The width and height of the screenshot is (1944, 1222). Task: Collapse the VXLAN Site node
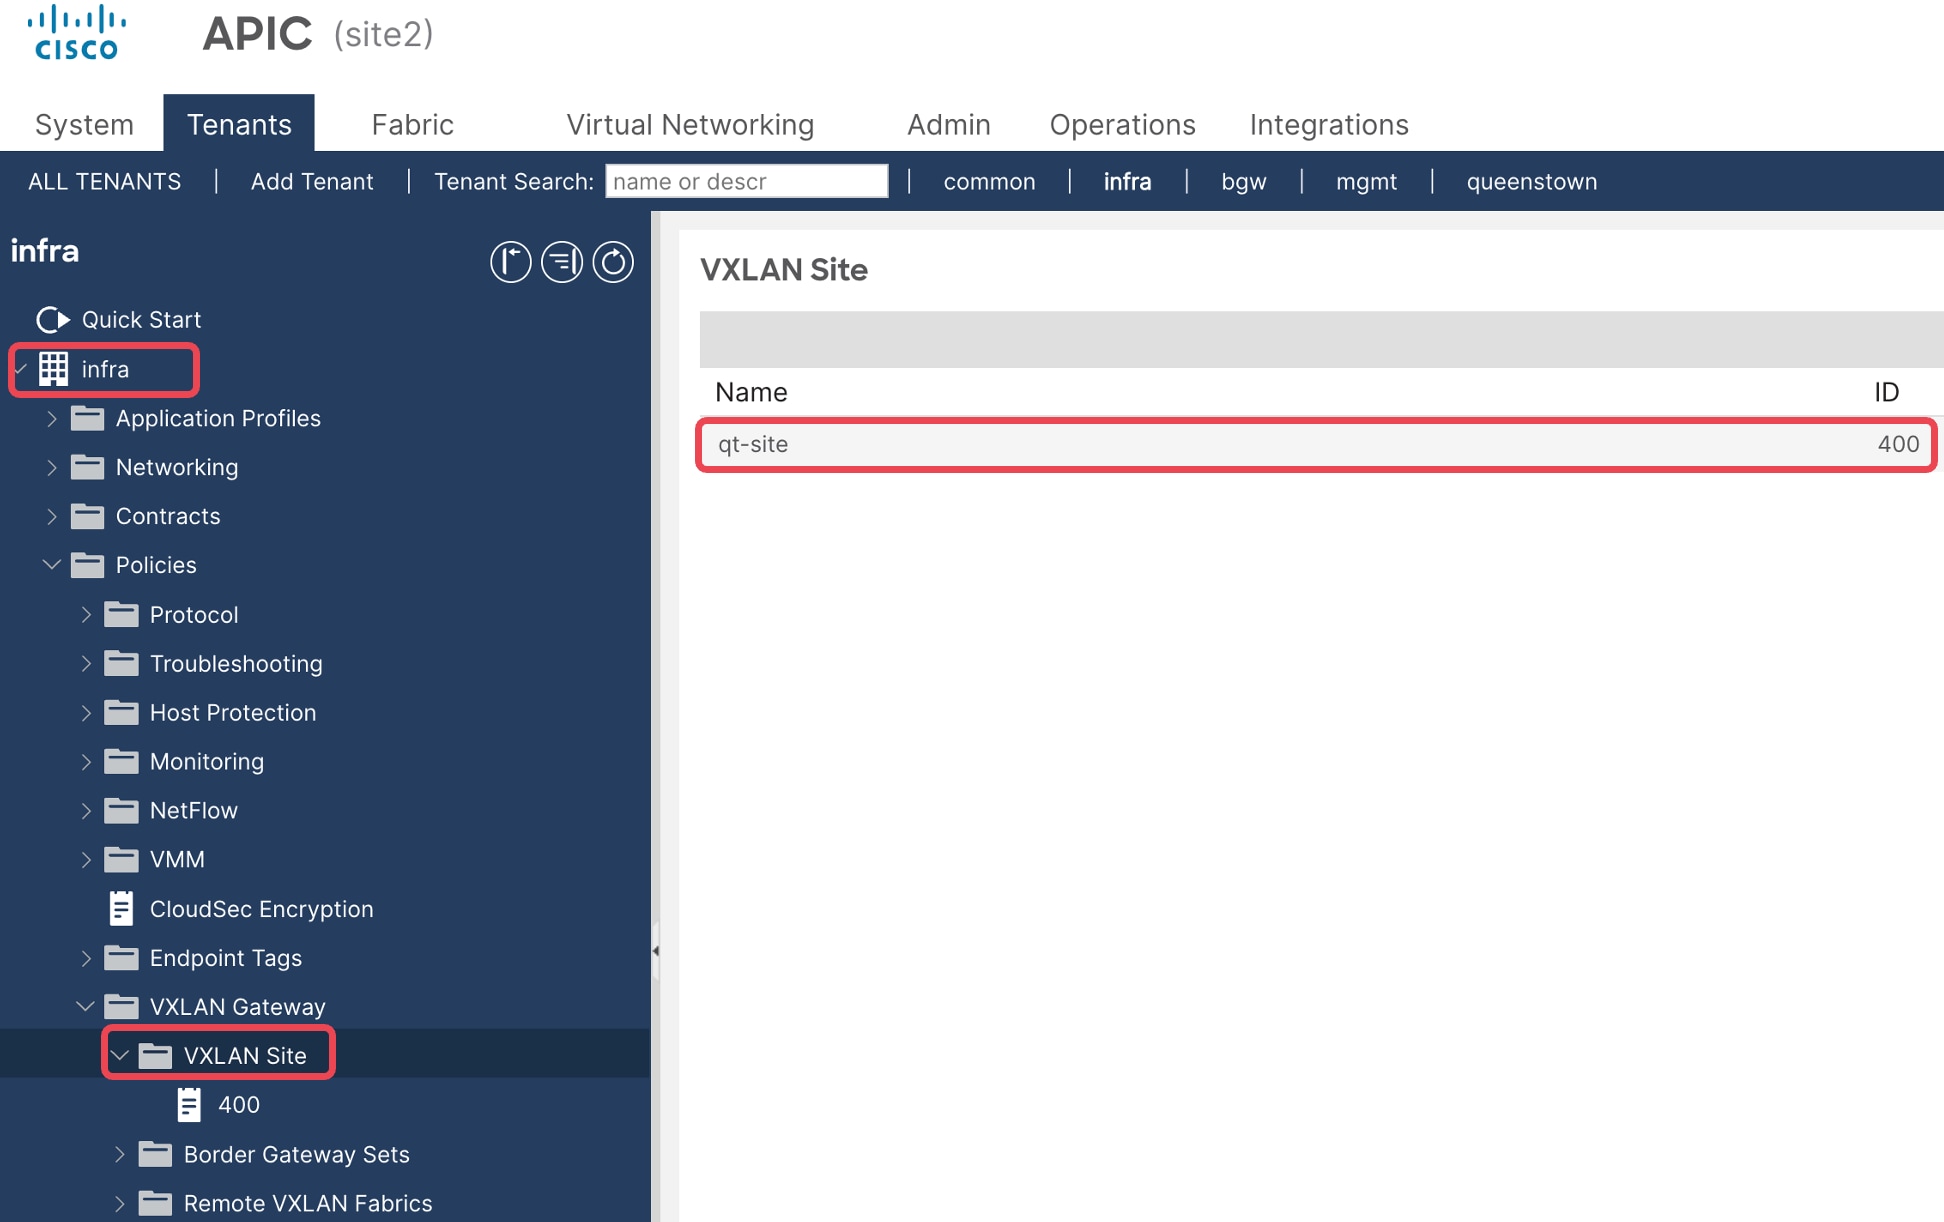pyautogui.click(x=120, y=1055)
